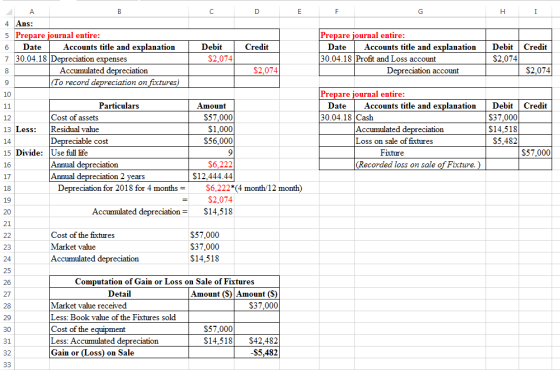Screen dimensions: 560x370
Task: Click 'Gain or (Loss) on Sale' cell
Action: click(119, 353)
